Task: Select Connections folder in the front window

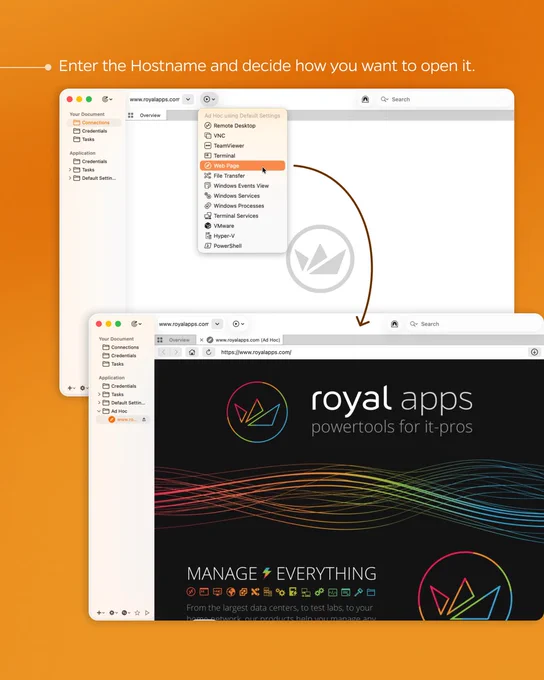Action: click(121, 347)
